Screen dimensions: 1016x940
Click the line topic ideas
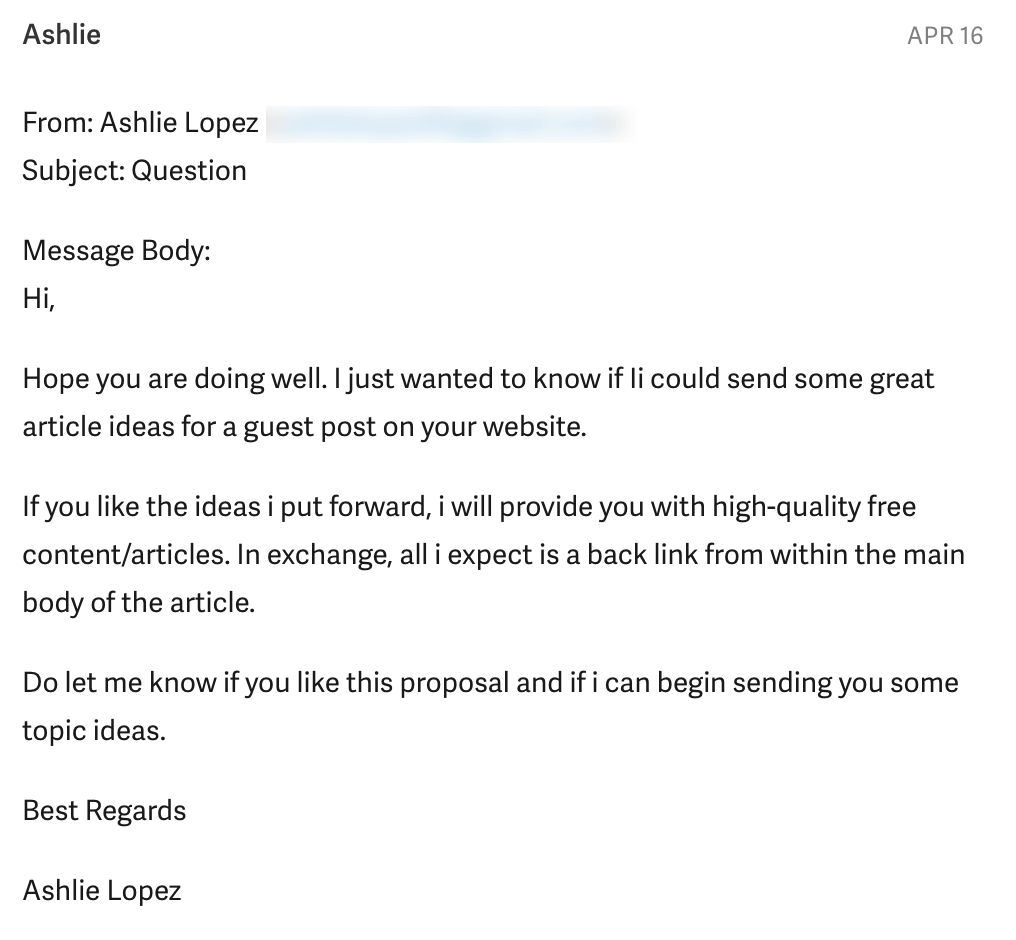(x=93, y=730)
